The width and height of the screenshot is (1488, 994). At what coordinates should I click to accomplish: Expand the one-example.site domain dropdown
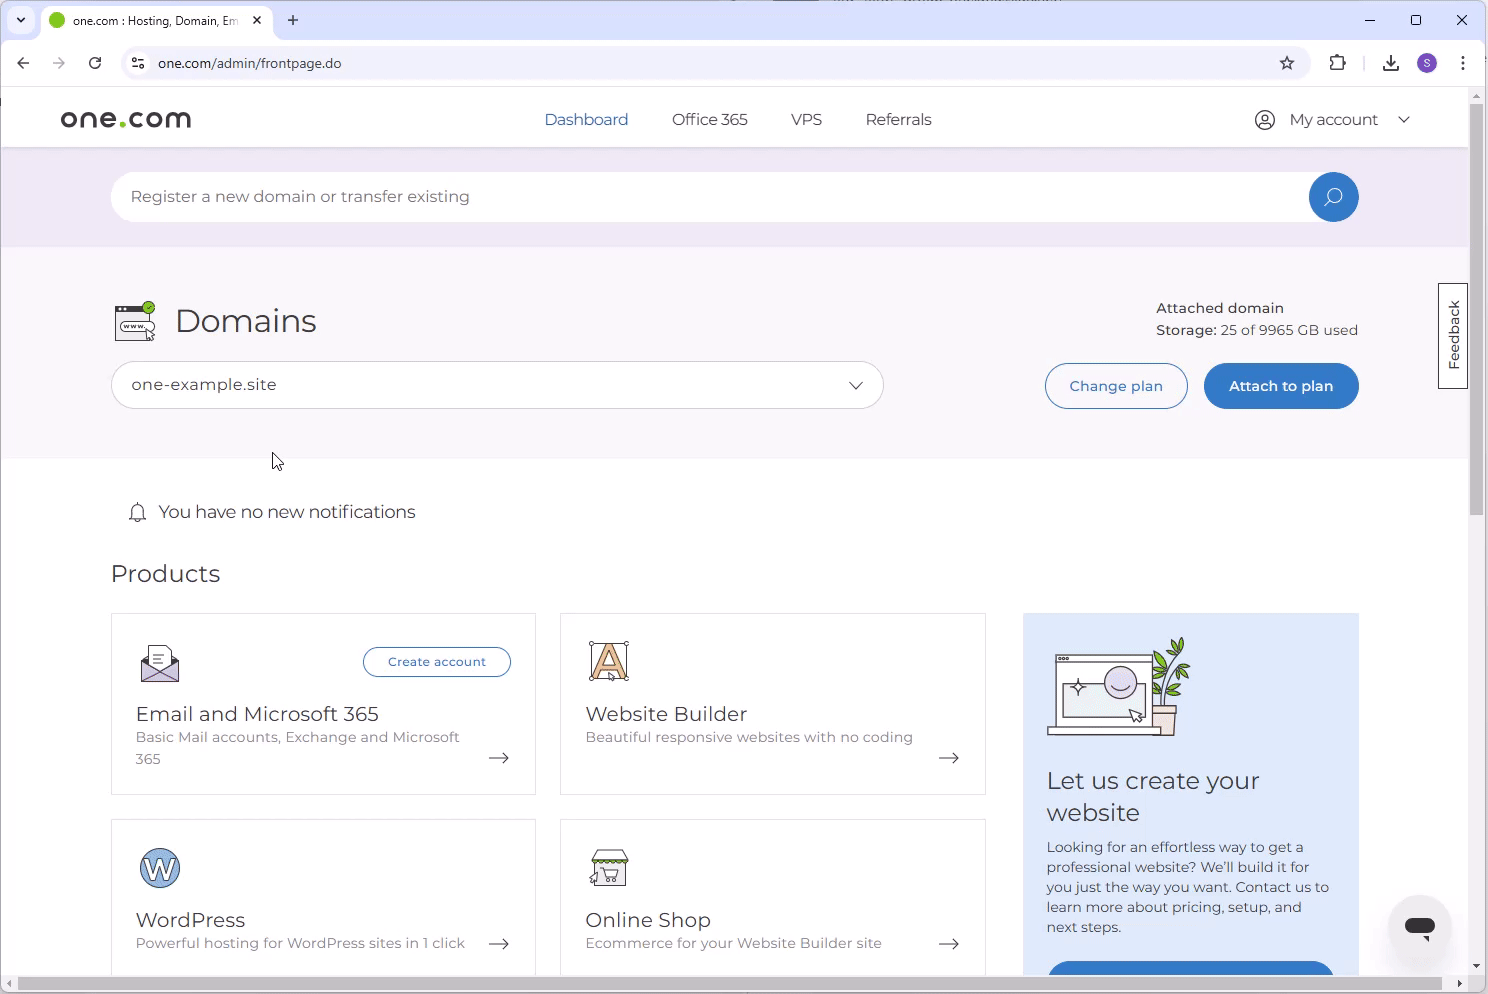coord(855,385)
